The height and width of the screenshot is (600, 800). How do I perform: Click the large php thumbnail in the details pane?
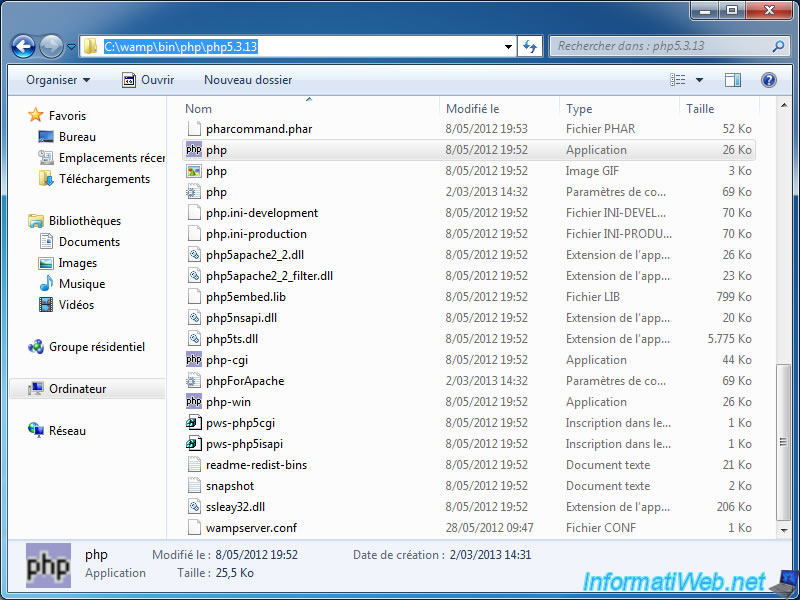click(x=48, y=565)
